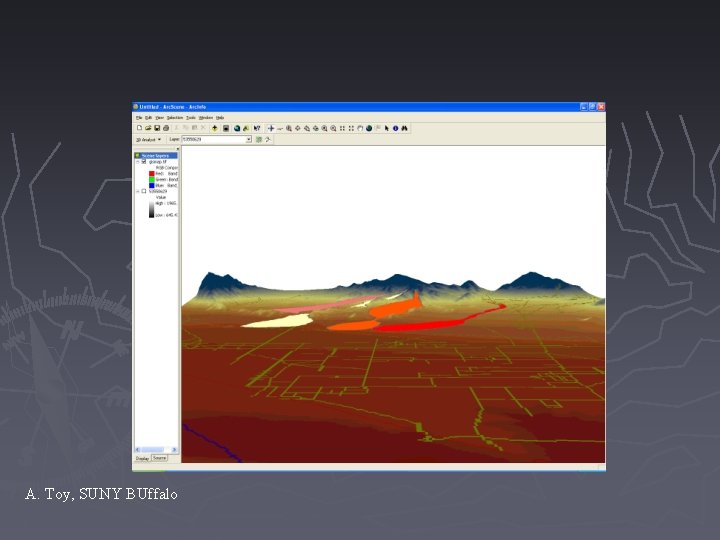Click the New document icon
Viewport: 720px width, 540px height.
(x=140, y=128)
